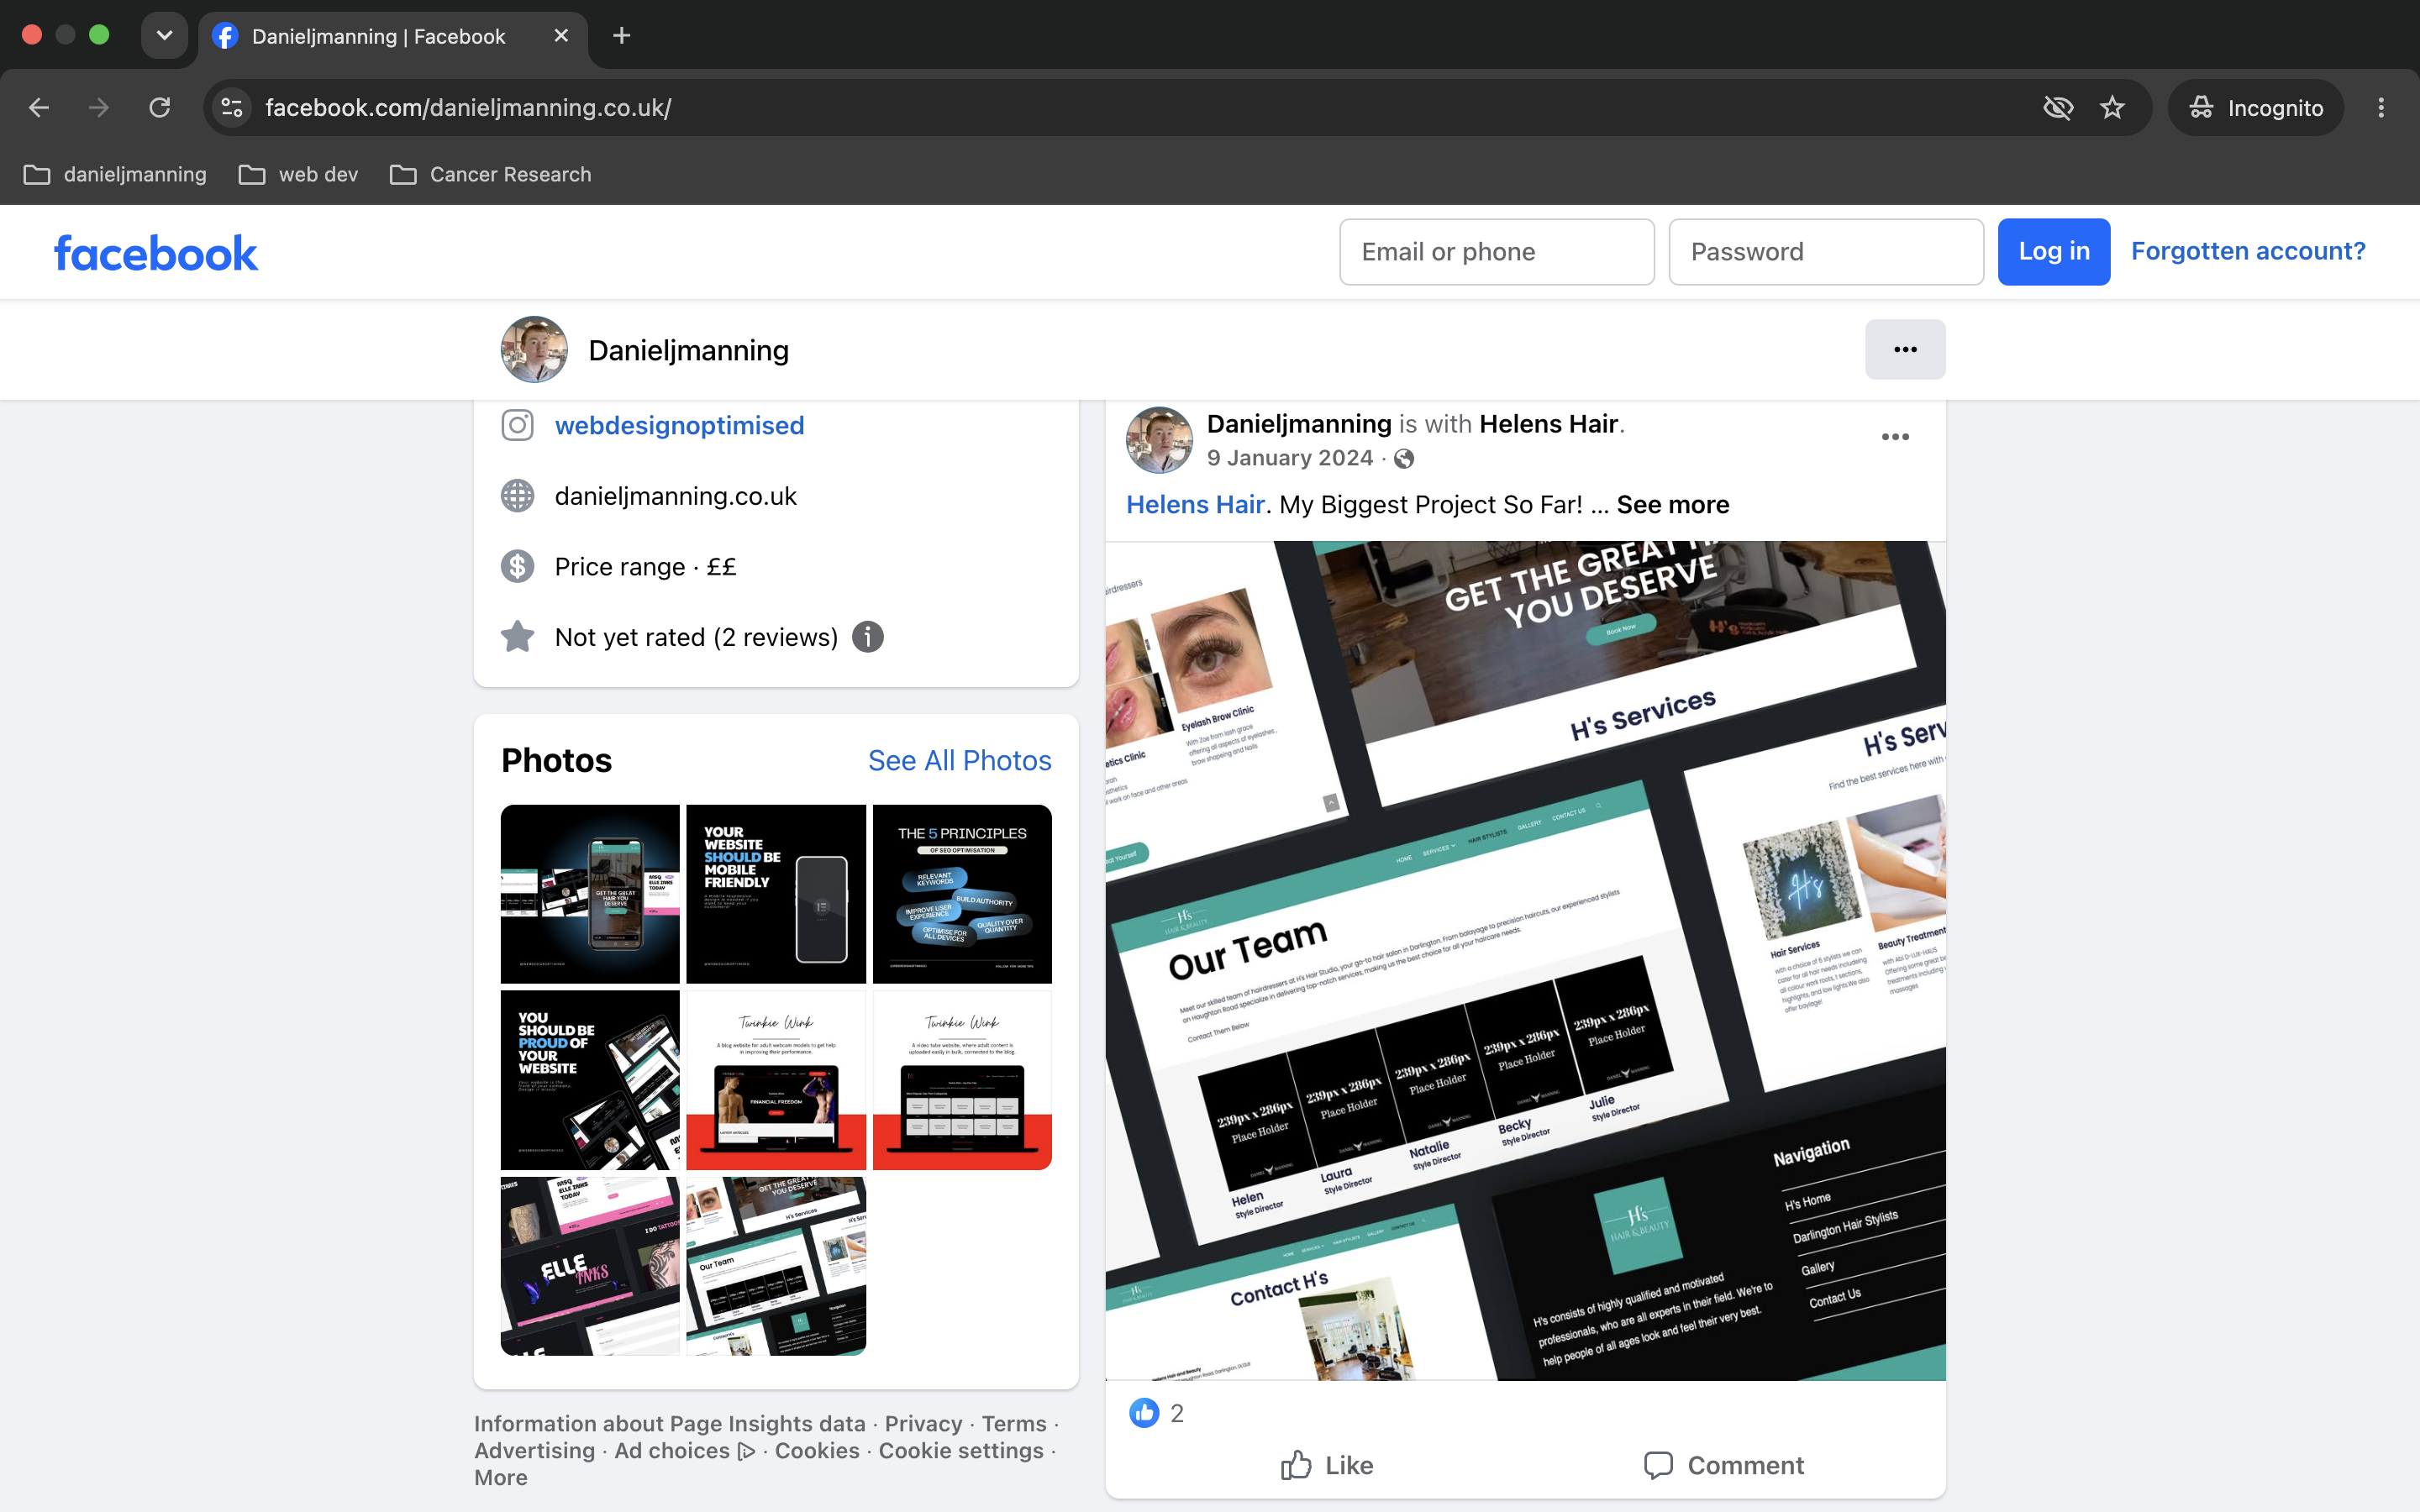Open the Mobile Friendly photo thumbnail
Screen dimensions: 2420x1512
(x=776, y=894)
